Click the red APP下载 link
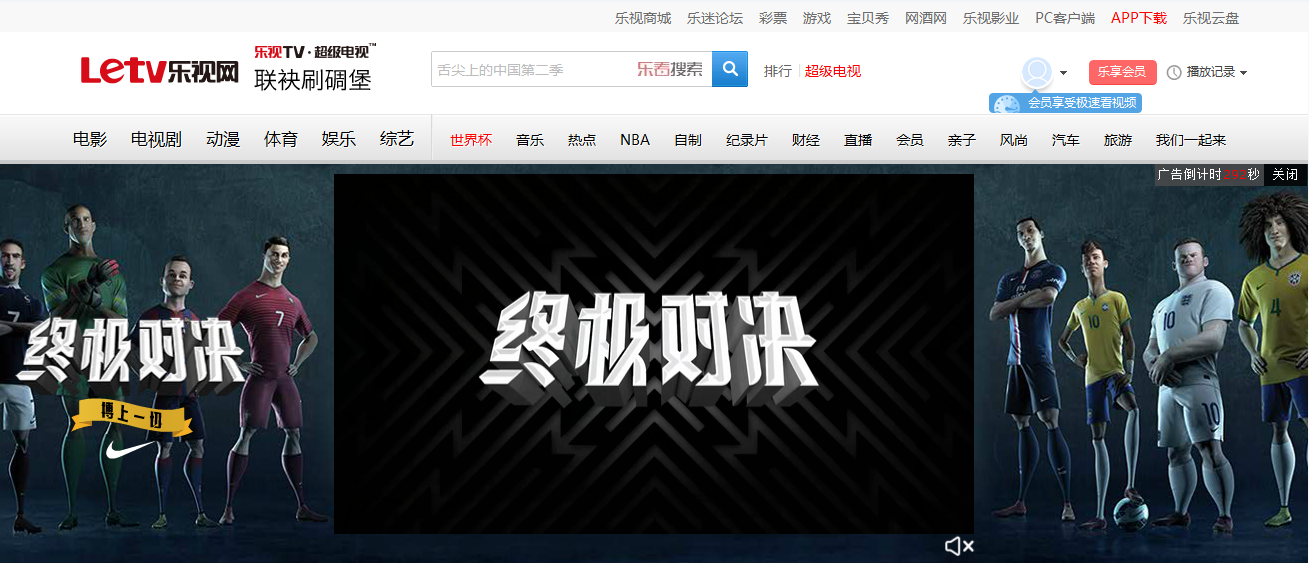This screenshot has width=1309, height=563. tap(1139, 18)
